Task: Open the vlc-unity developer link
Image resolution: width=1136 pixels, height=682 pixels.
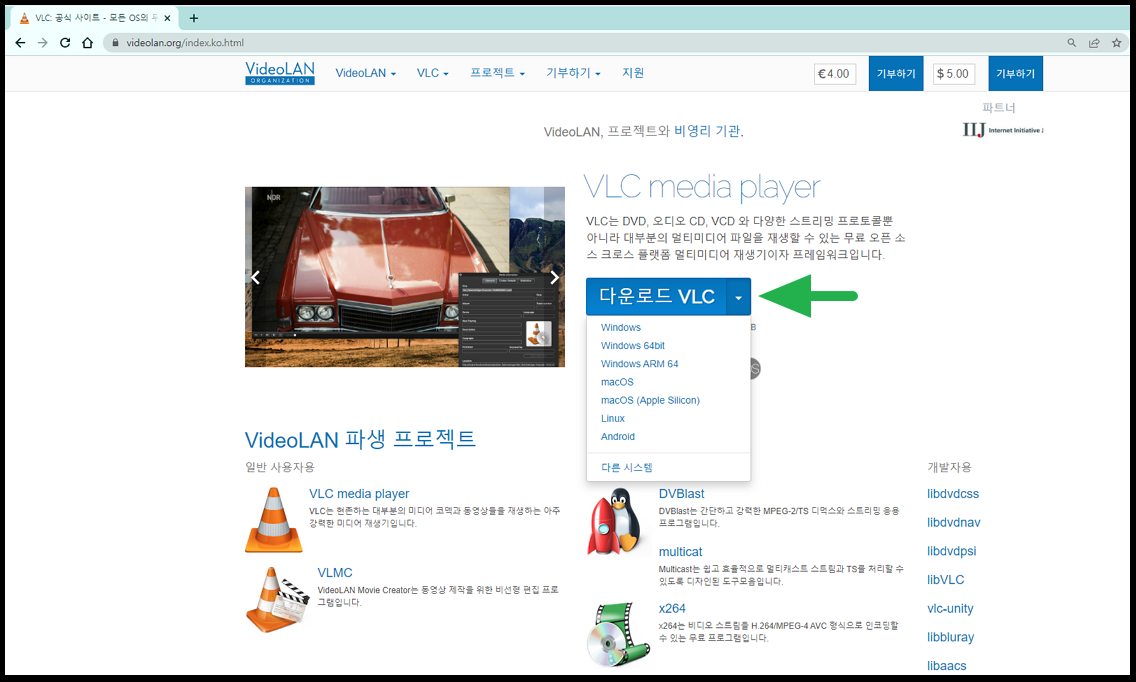Action: [x=950, y=608]
